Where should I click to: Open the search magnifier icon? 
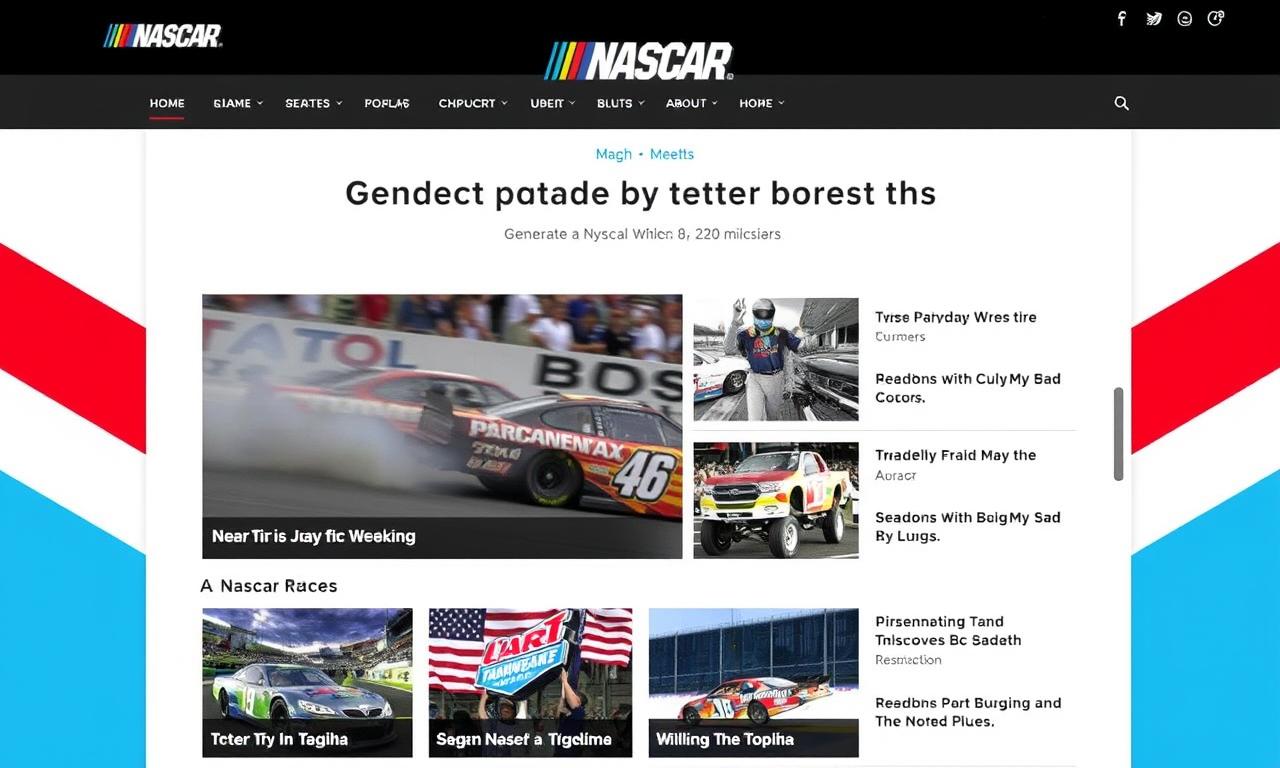tap(1122, 103)
